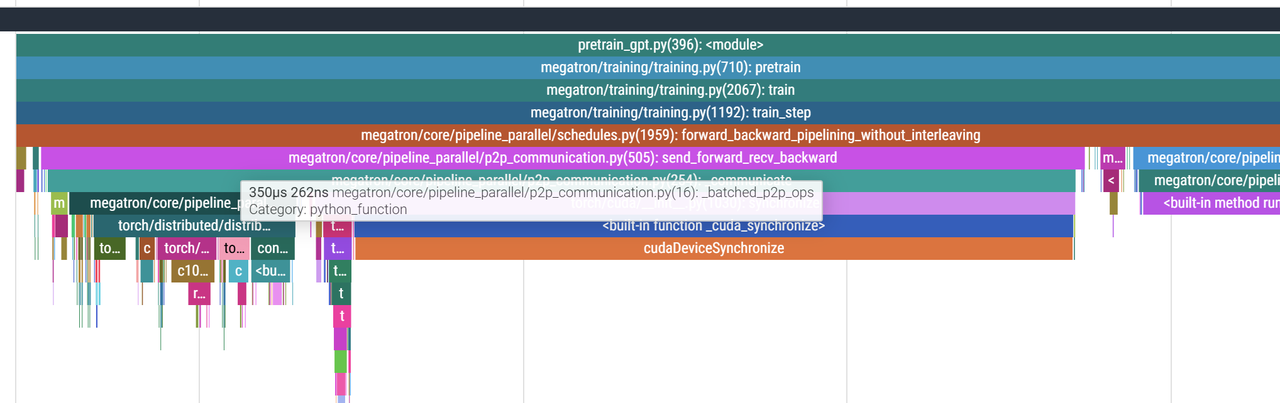Click the dark green "con..." slice
1280x403 pixels.
(x=273, y=248)
